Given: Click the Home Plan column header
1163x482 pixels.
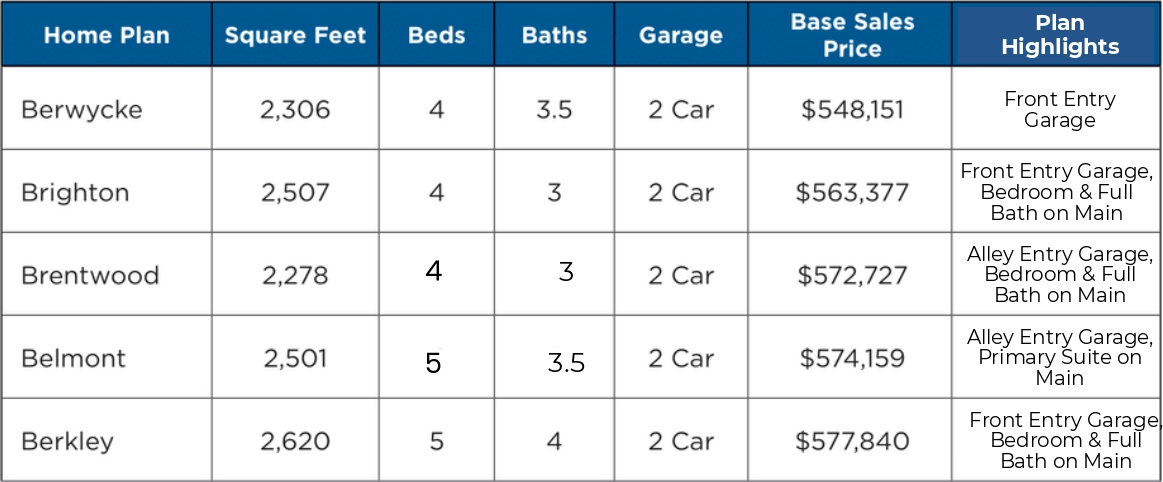Looking at the screenshot, I should point(106,35).
